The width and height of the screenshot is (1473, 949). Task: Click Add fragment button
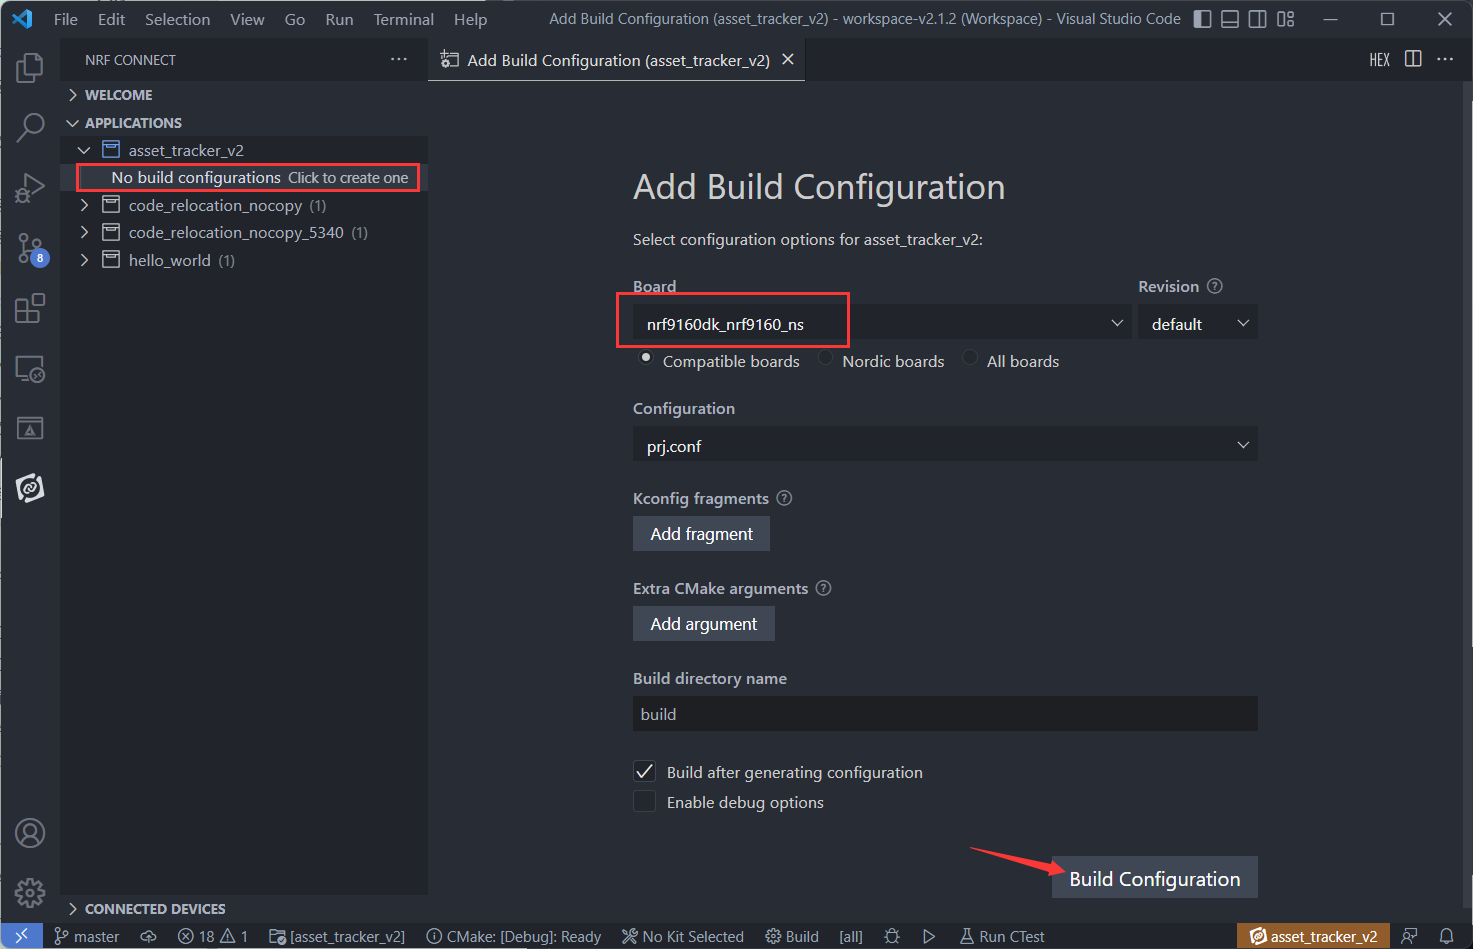coord(701,534)
